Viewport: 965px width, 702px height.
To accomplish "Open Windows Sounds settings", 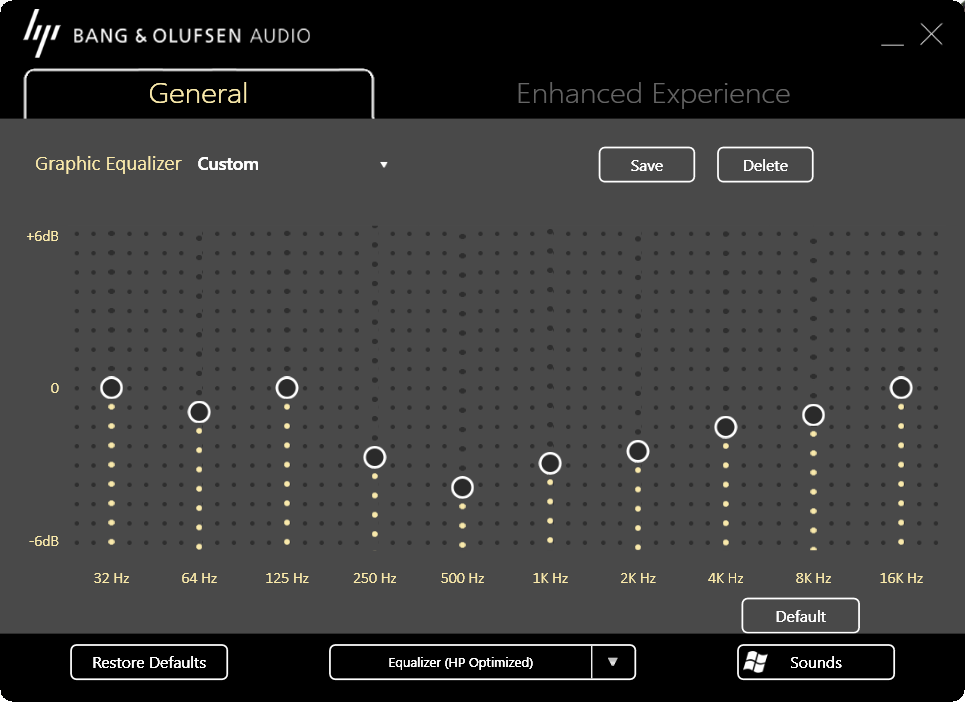I will click(x=815, y=662).
